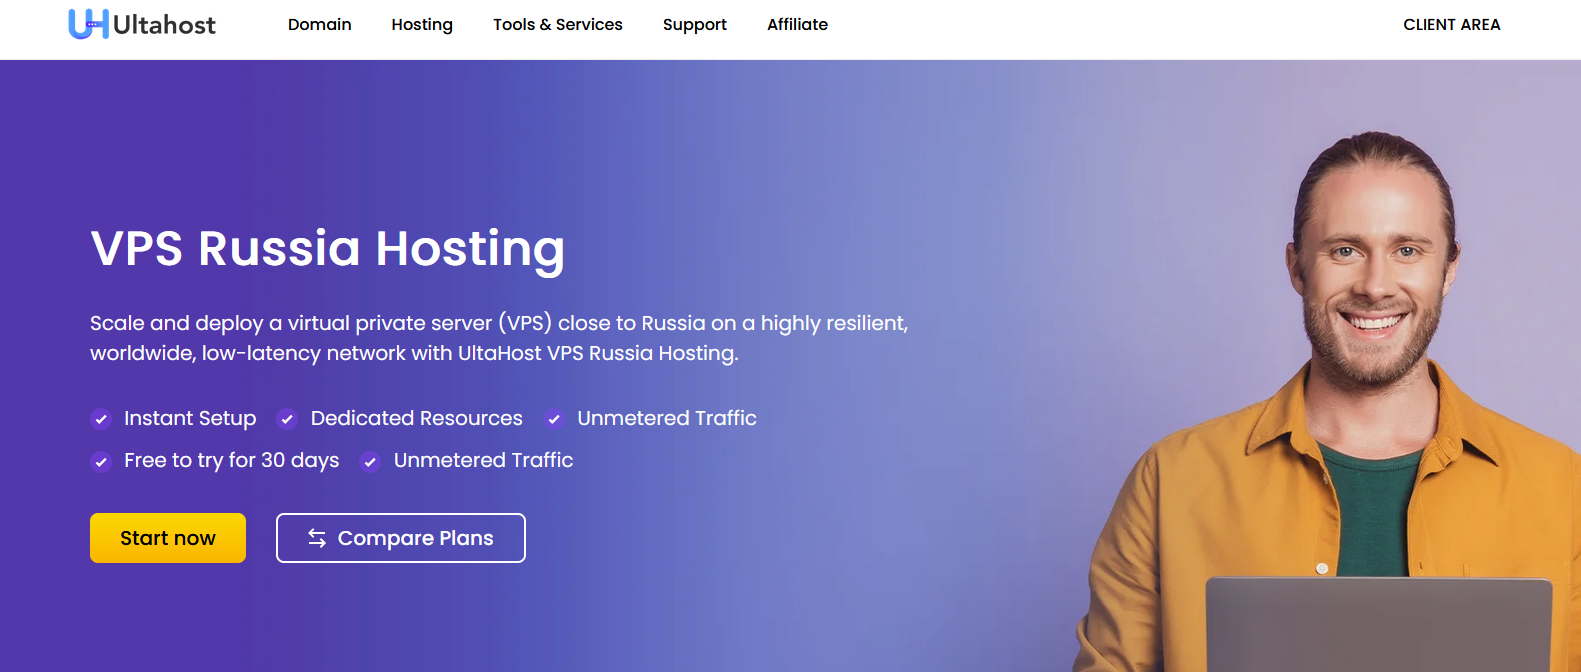The image size is (1581, 672).
Task: Click the Free to try for 30 days text
Action: (232, 460)
